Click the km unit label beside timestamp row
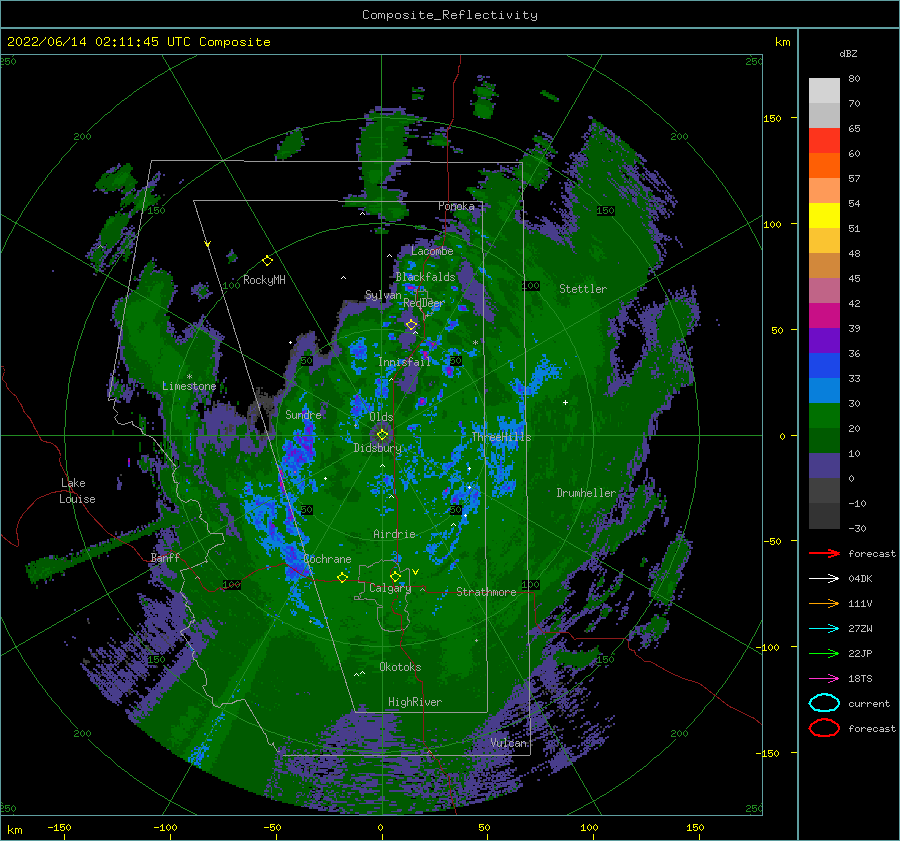The height and width of the screenshot is (841, 900). pyautogui.click(x=782, y=42)
